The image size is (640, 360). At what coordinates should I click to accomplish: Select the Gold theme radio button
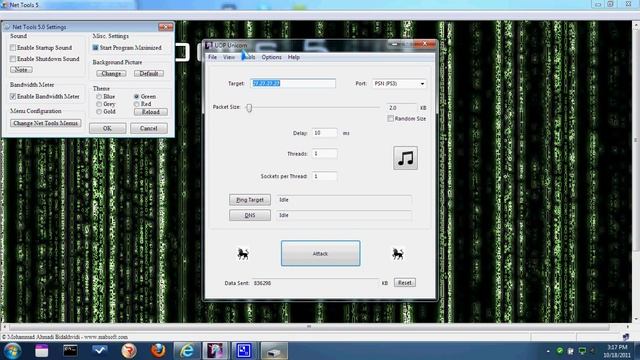[99, 111]
